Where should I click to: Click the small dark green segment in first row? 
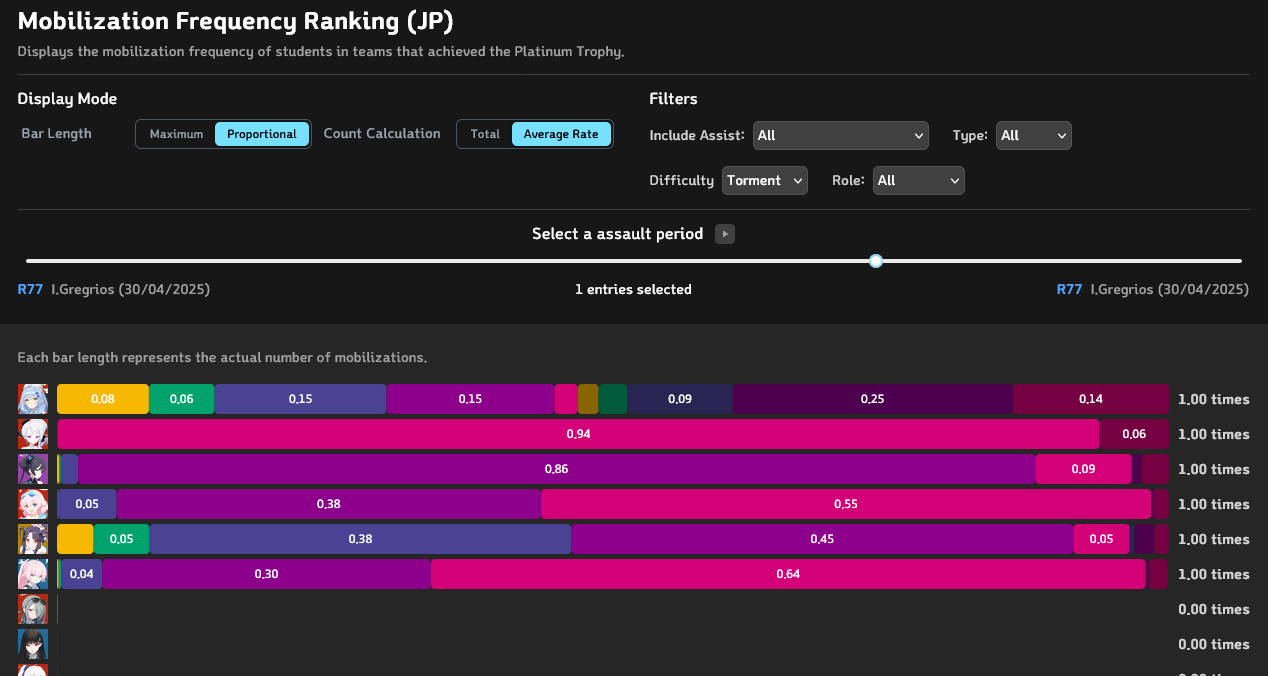613,399
